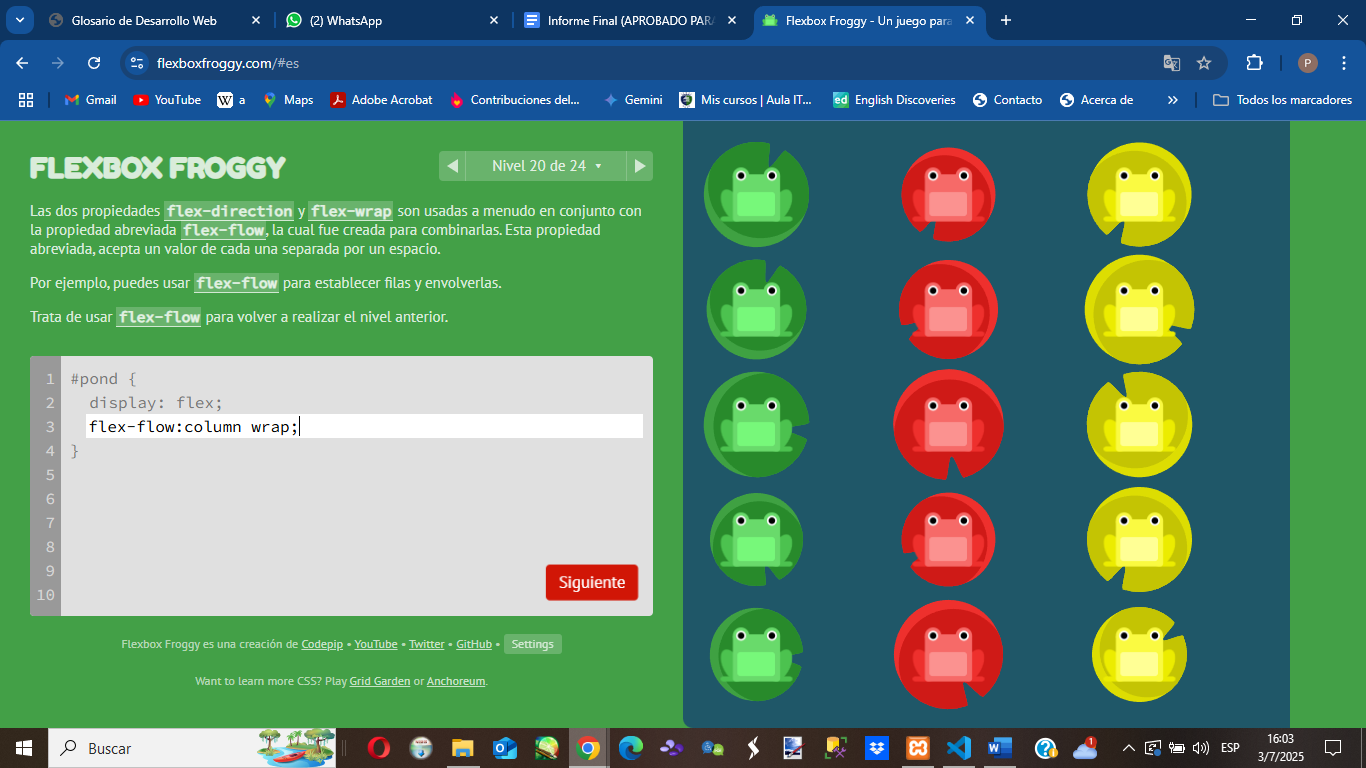Go to the next level arrow

click(x=640, y=166)
